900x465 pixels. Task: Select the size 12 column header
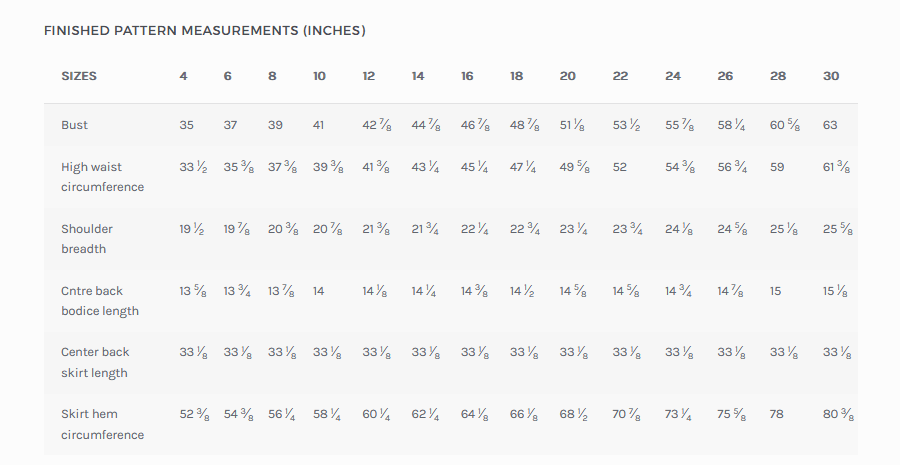coord(369,77)
